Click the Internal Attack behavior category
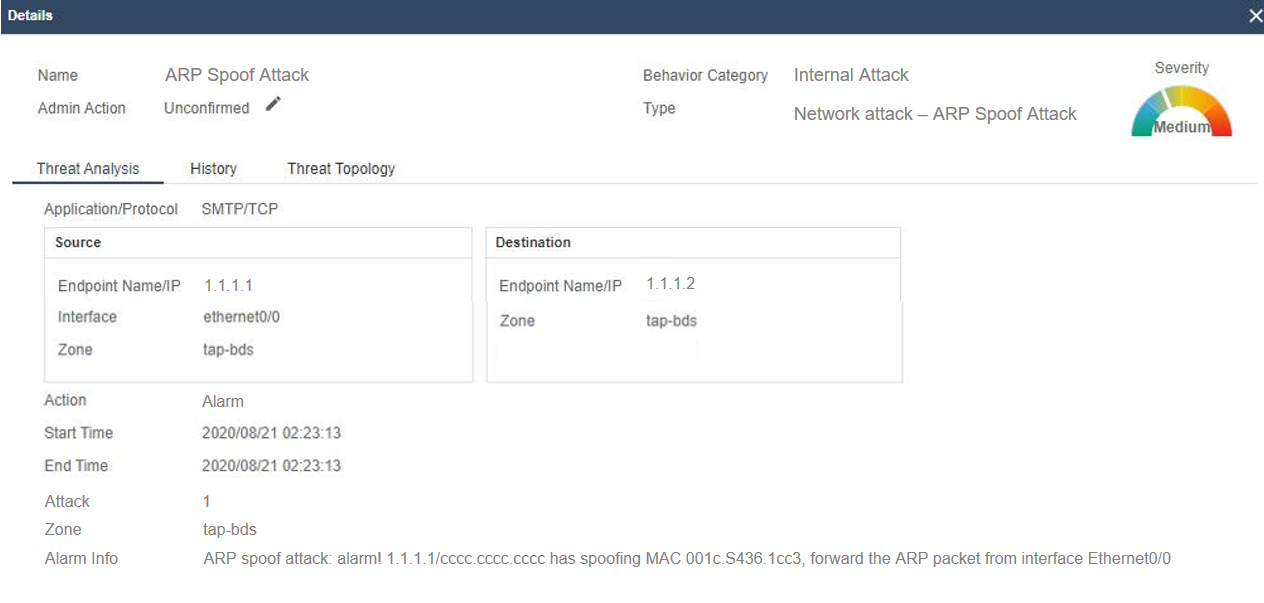 (851, 75)
